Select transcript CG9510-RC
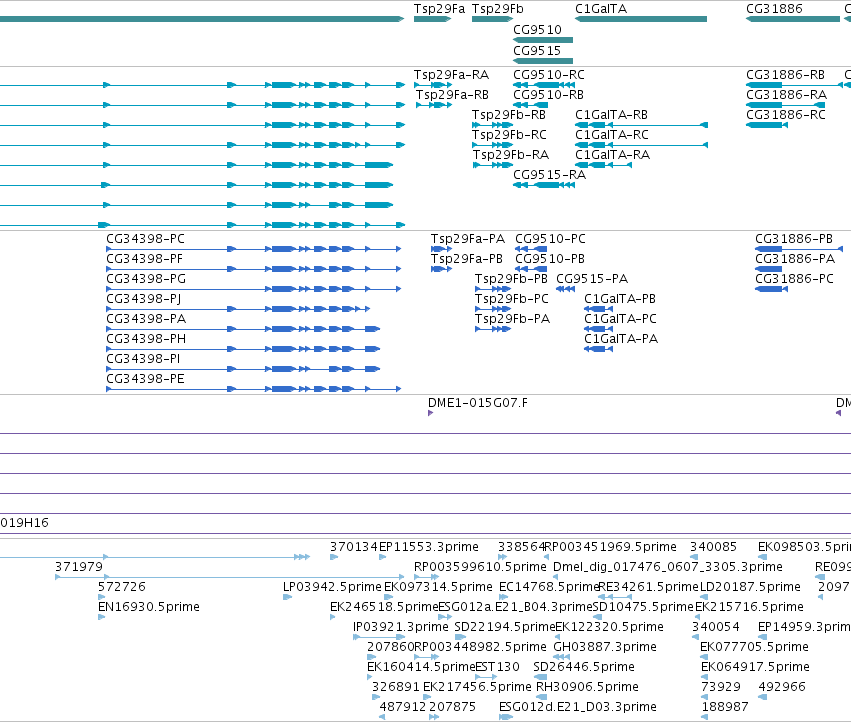Image resolution: width=851 pixels, height=722 pixels. 549,75
